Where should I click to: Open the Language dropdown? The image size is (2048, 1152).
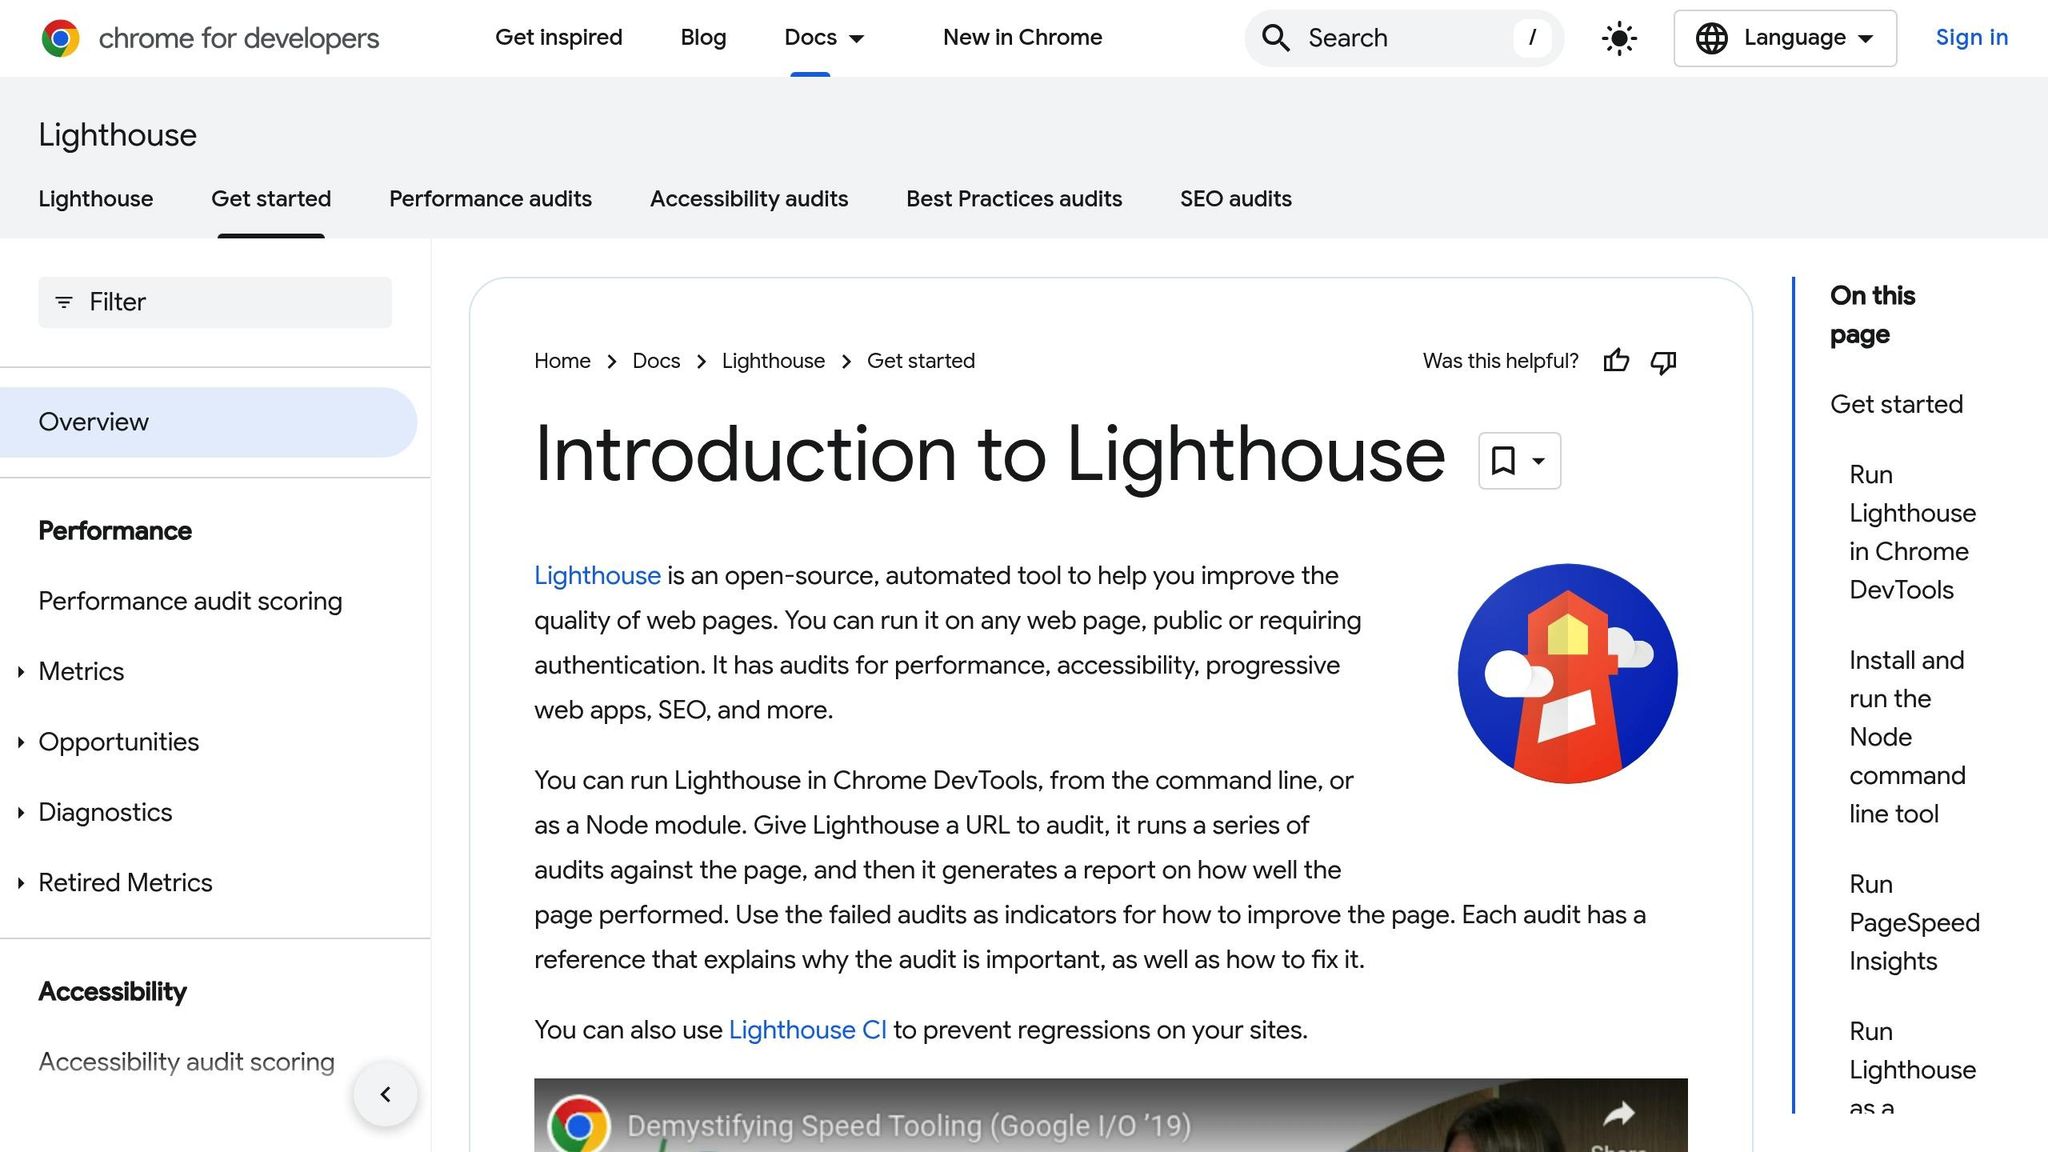1785,38
